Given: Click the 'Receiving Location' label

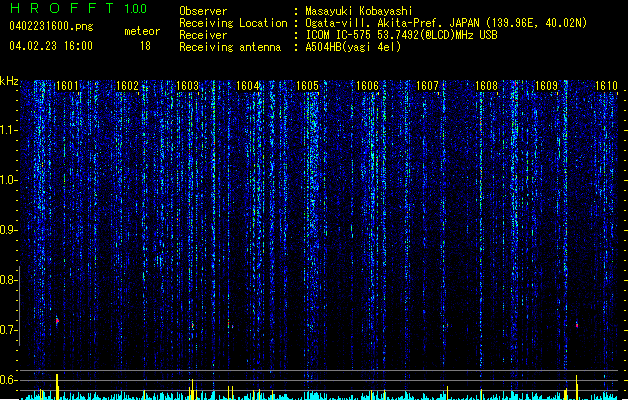Looking at the screenshot, I should (233, 23).
